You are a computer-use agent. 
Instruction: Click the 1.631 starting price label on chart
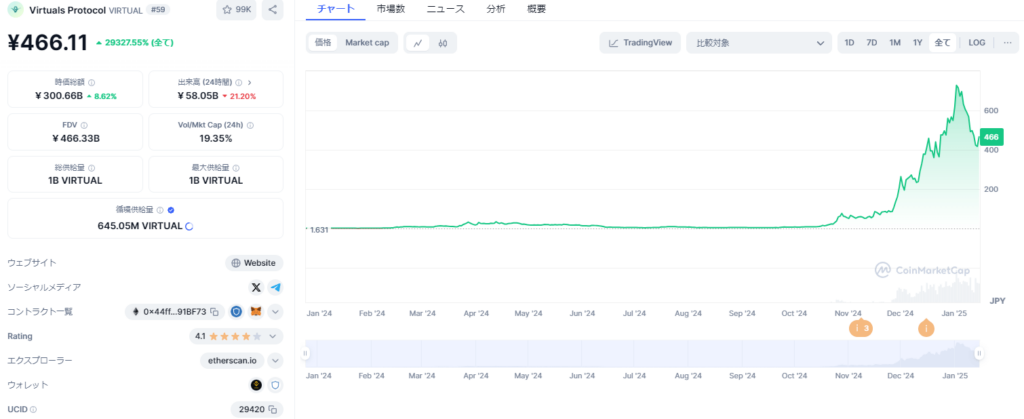[319, 230]
